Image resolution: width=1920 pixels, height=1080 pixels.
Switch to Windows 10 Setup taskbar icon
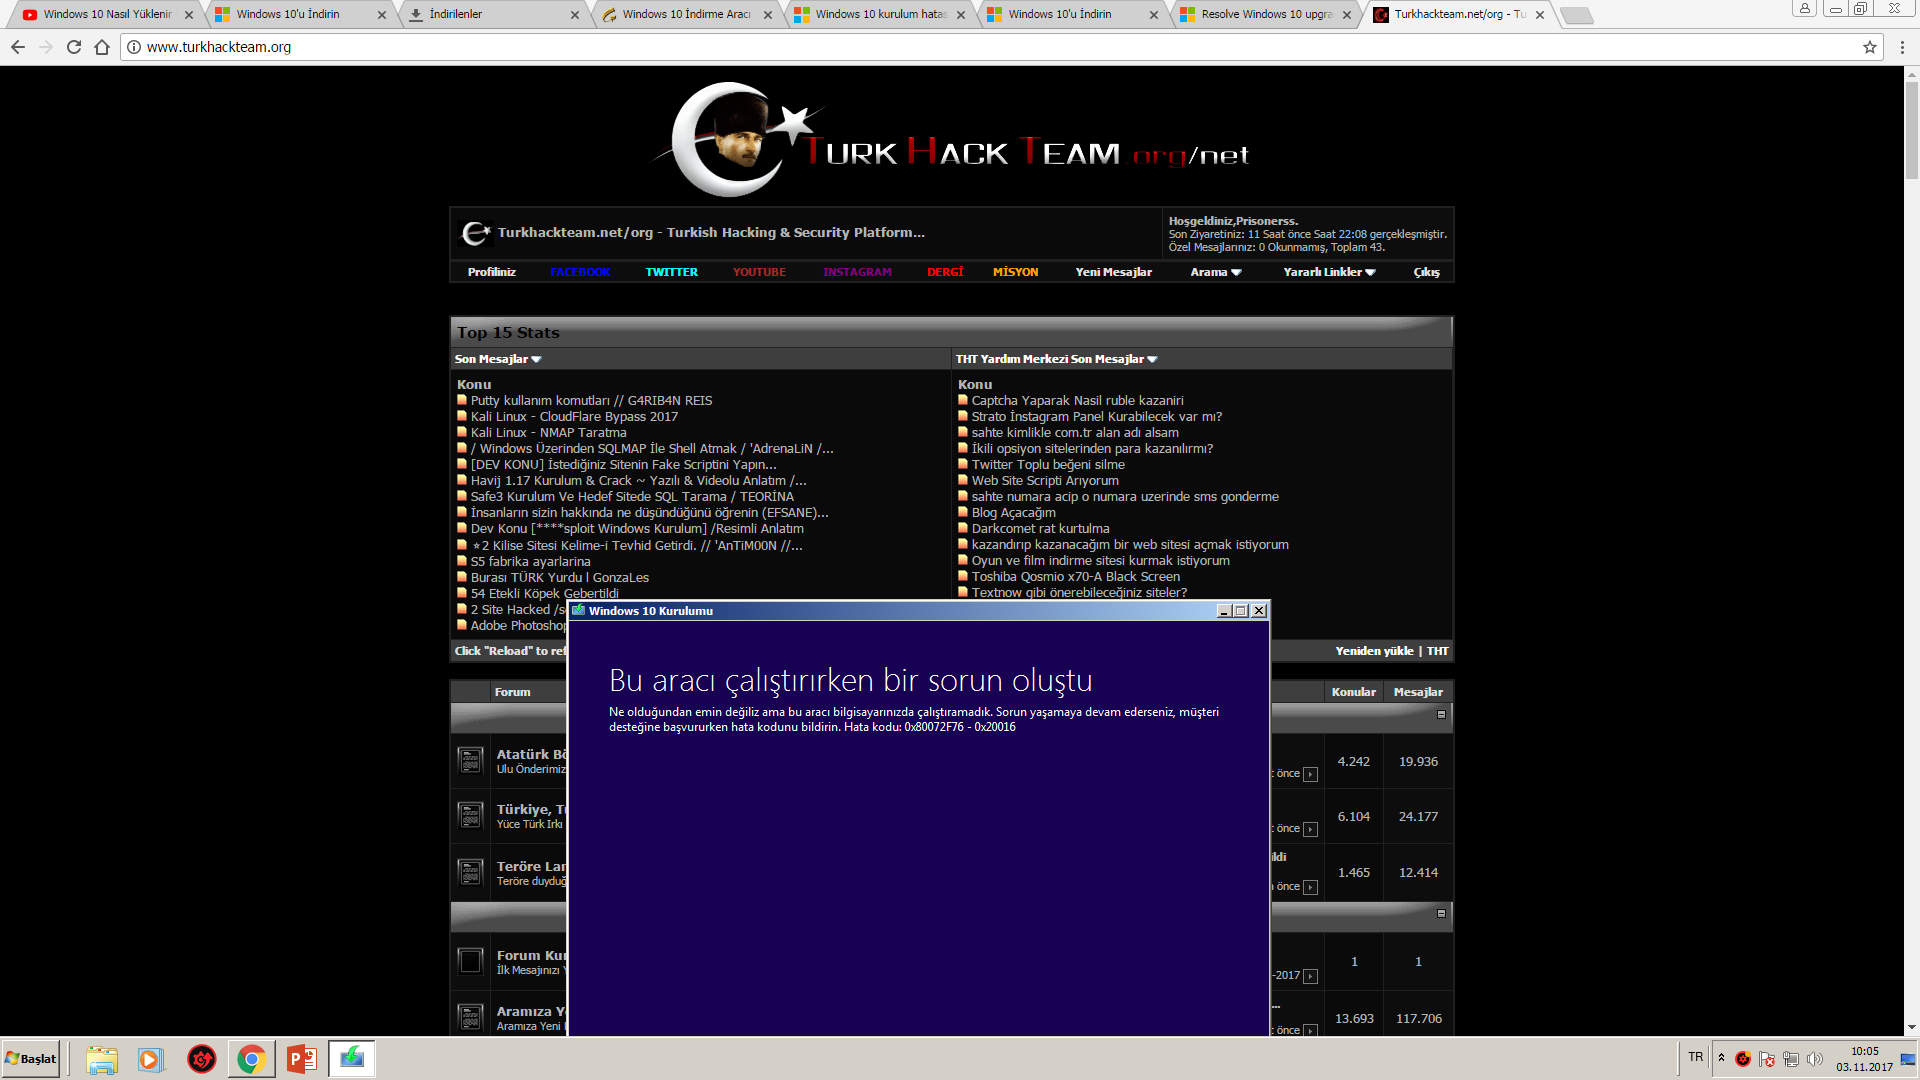(x=352, y=1059)
